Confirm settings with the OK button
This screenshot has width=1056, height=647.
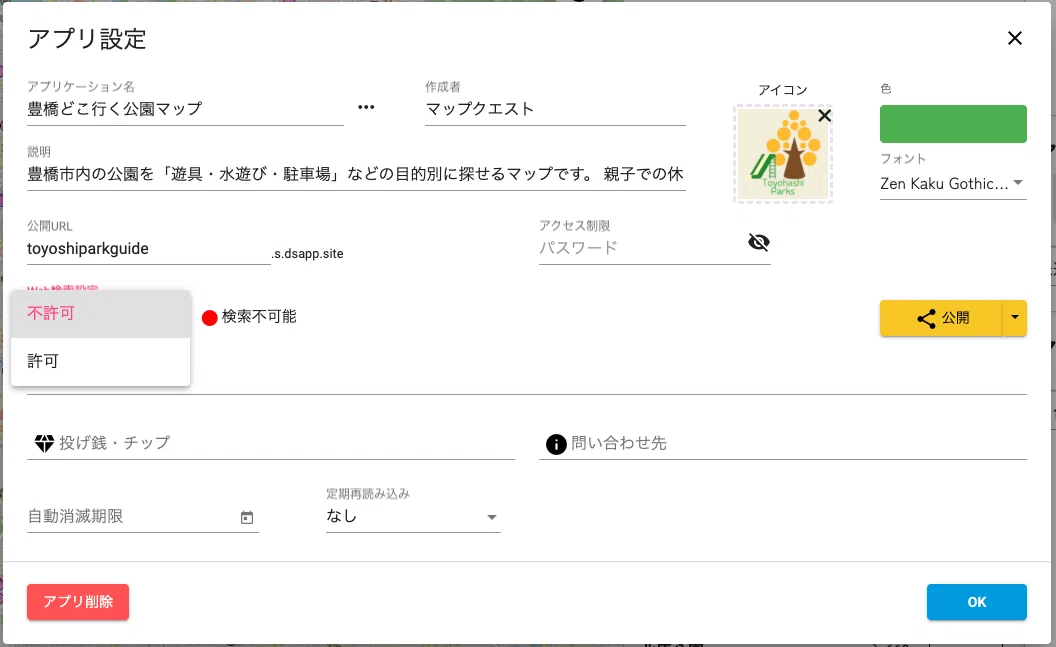click(x=977, y=602)
